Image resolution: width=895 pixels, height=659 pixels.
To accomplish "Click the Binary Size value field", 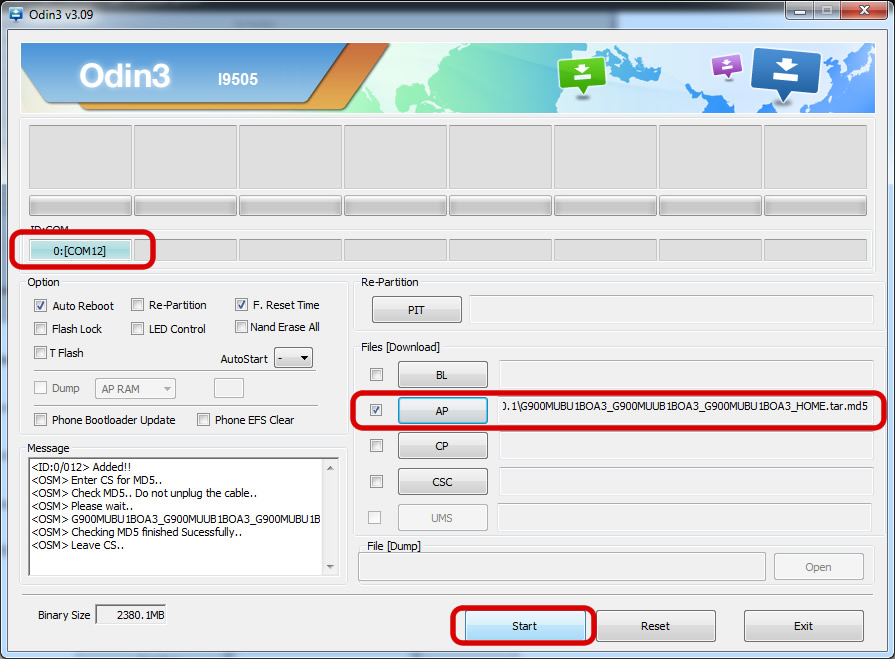I will [x=131, y=615].
